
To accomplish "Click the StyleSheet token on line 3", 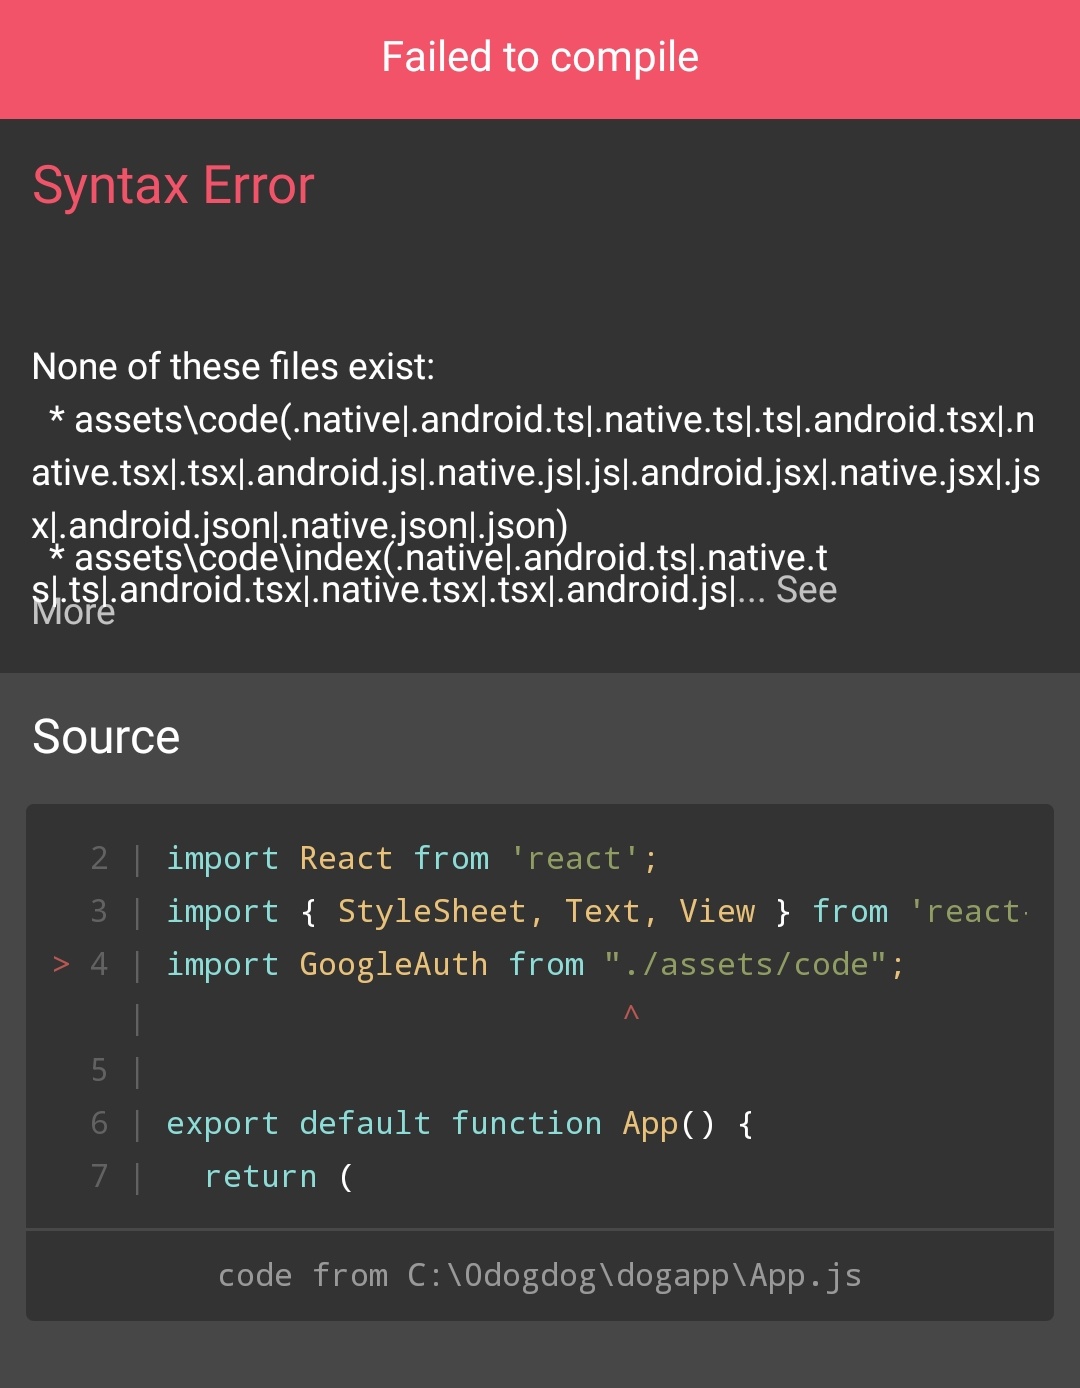I will (433, 911).
